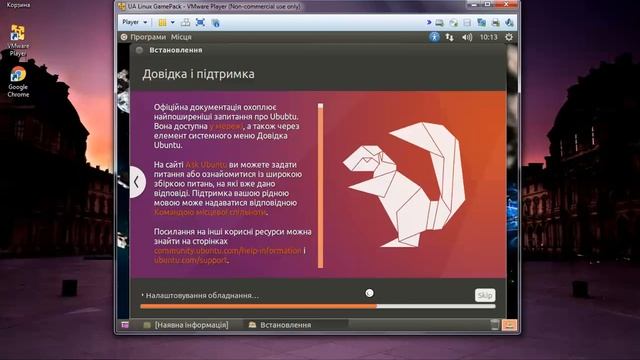This screenshot has height=360, width=640.
Task: Open the 'Командою місцевої спільноти' link
Action: click(x=210, y=212)
